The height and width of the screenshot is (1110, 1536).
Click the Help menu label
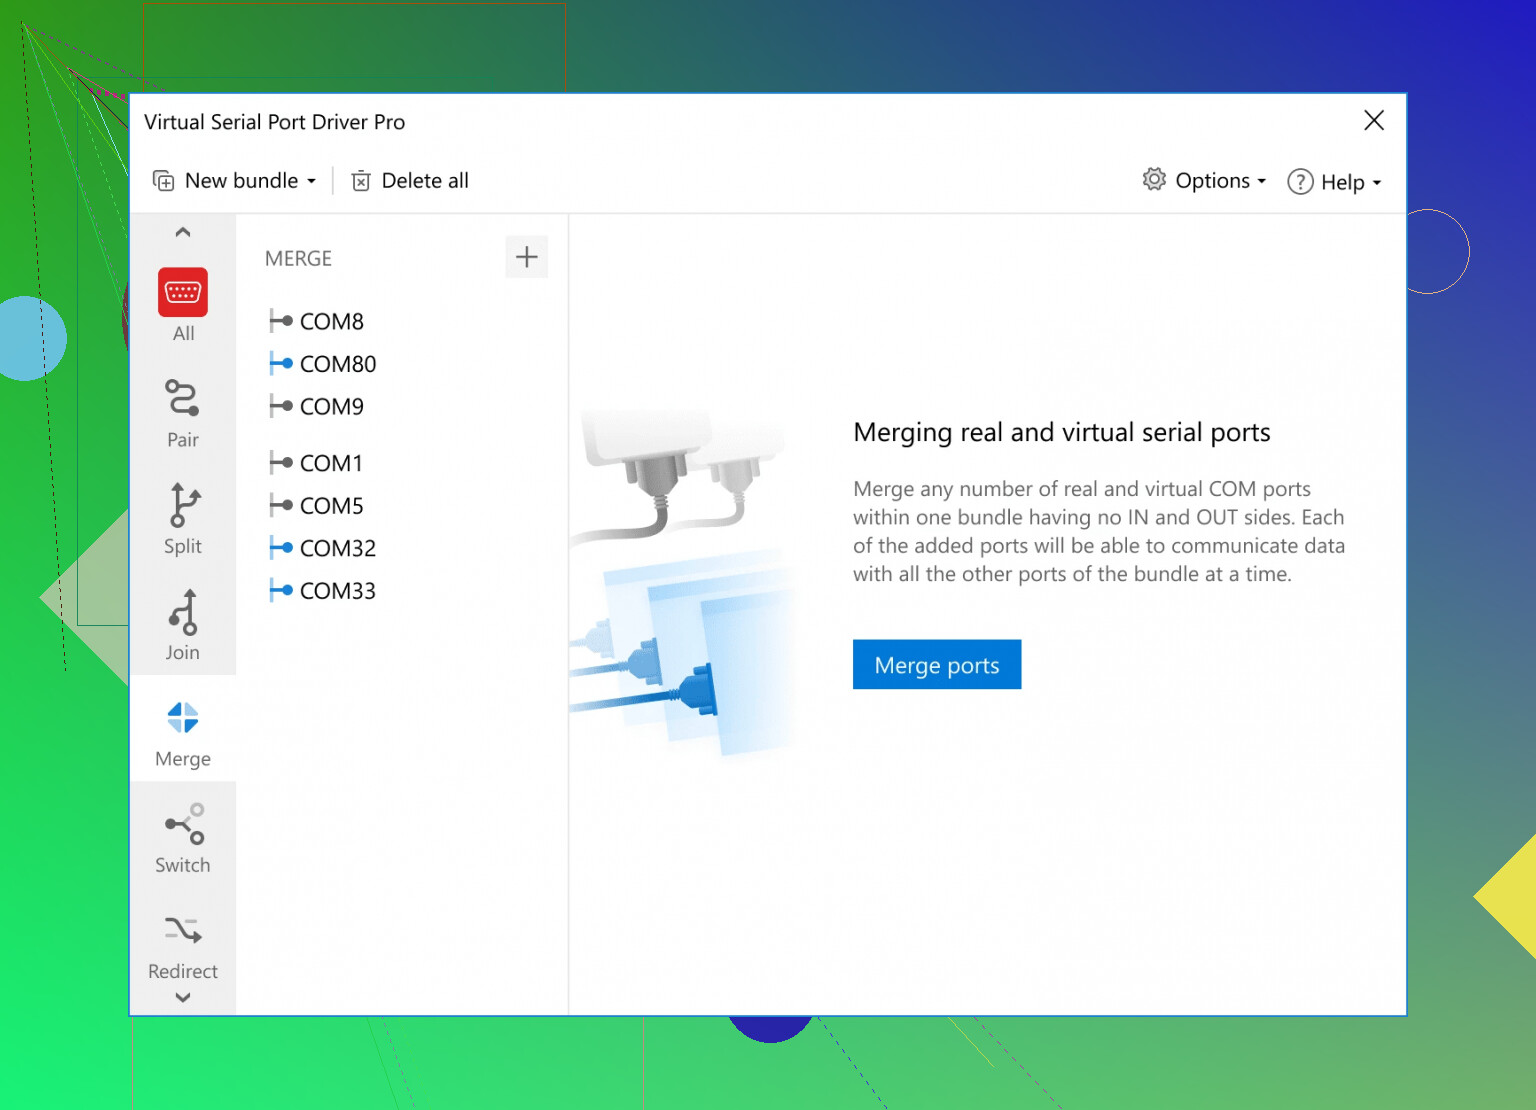point(1343,182)
